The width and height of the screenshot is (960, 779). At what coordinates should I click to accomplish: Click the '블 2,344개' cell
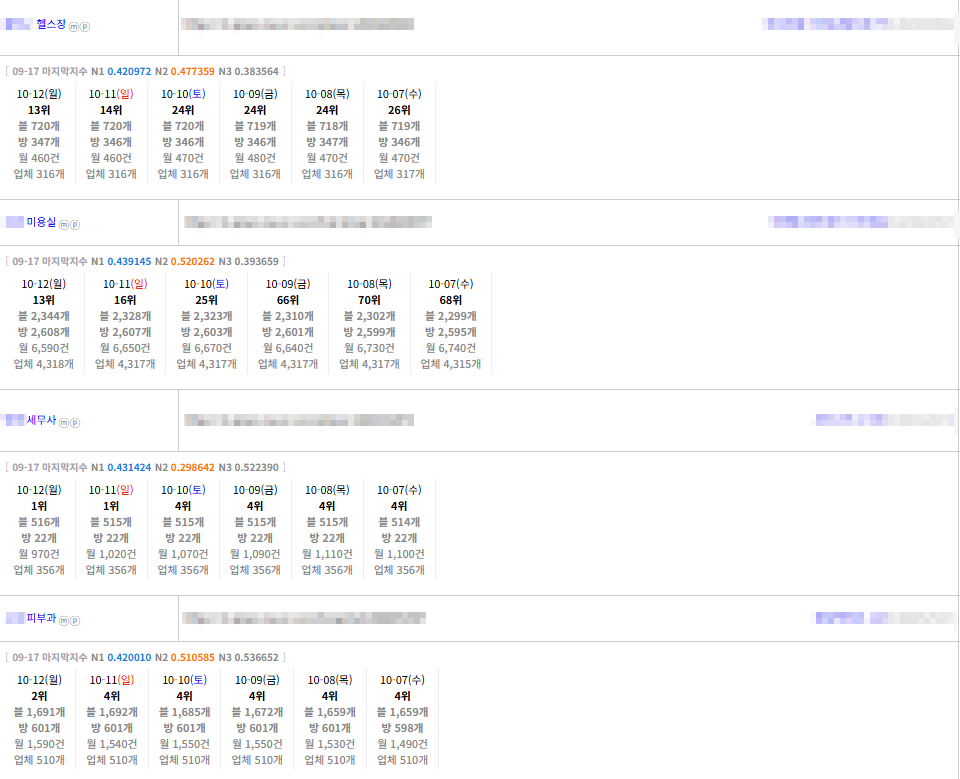(x=43, y=316)
